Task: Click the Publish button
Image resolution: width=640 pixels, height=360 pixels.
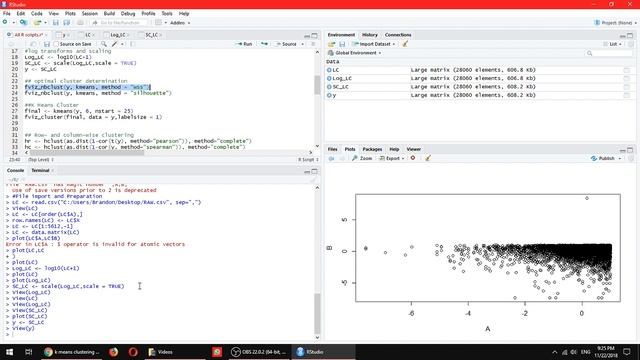Action: coord(603,158)
